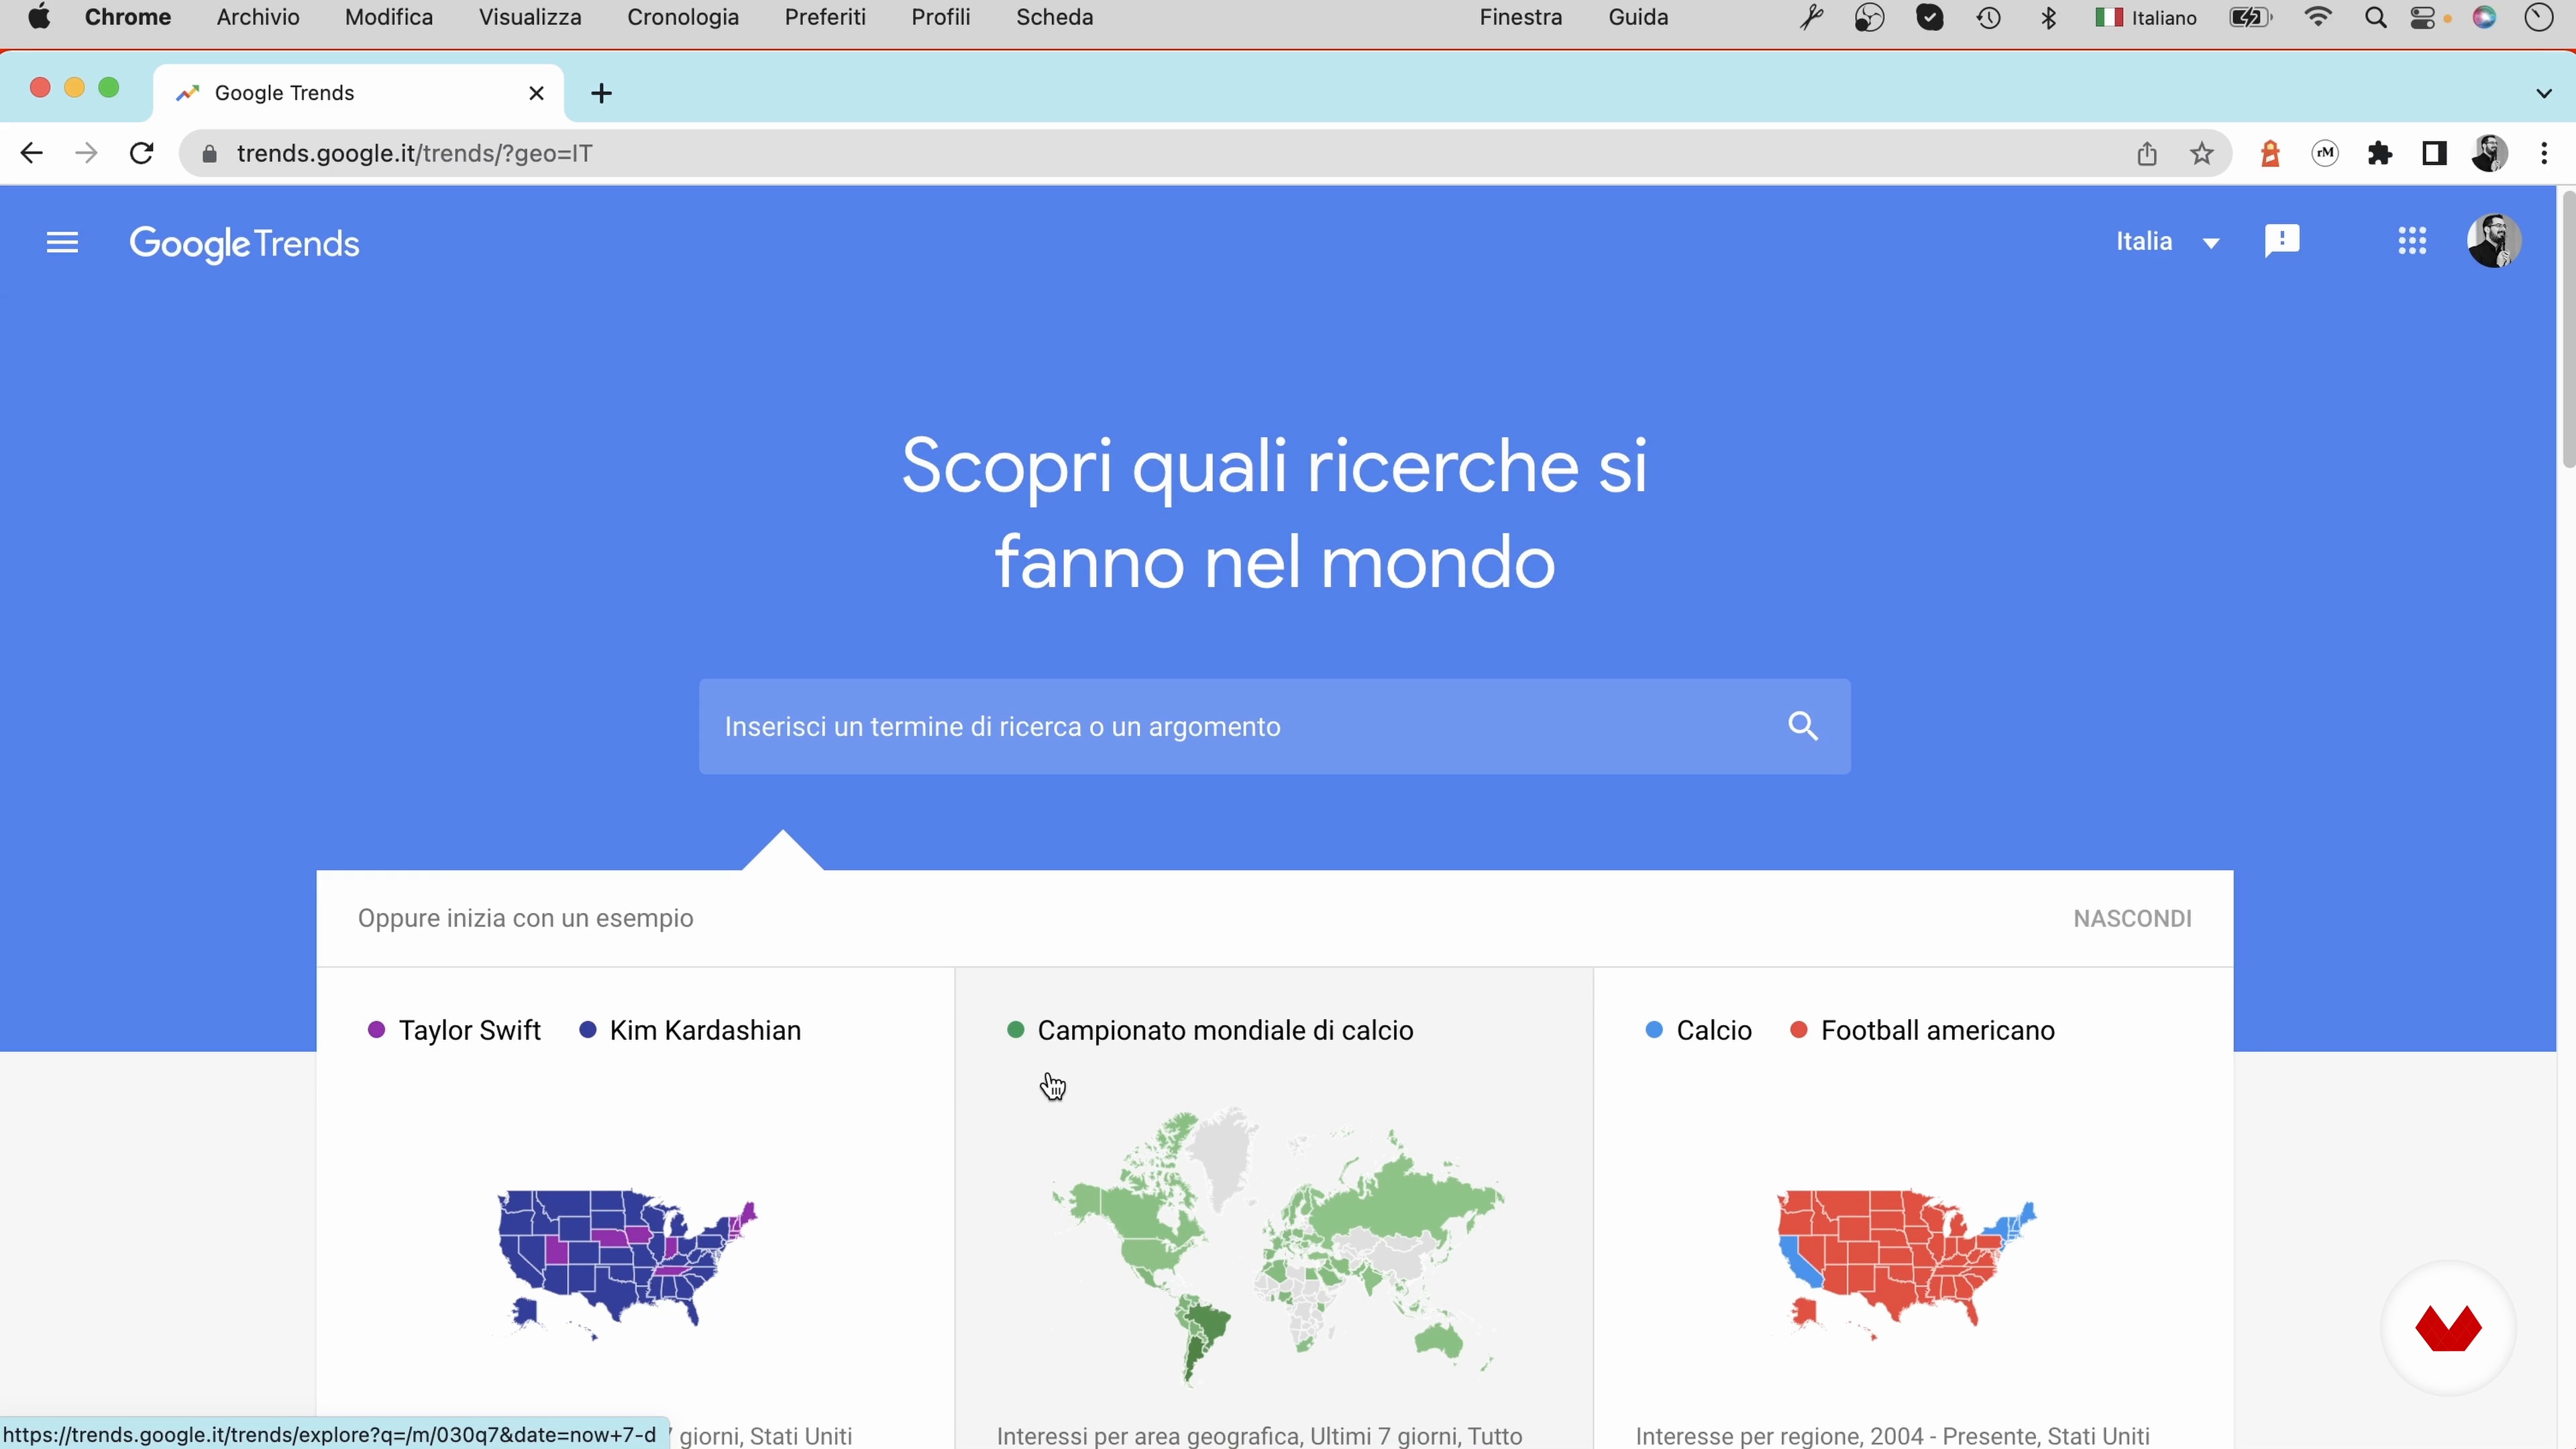Hide the examples with NASCONDI
This screenshot has width=2576, height=1449.
tap(2131, 918)
